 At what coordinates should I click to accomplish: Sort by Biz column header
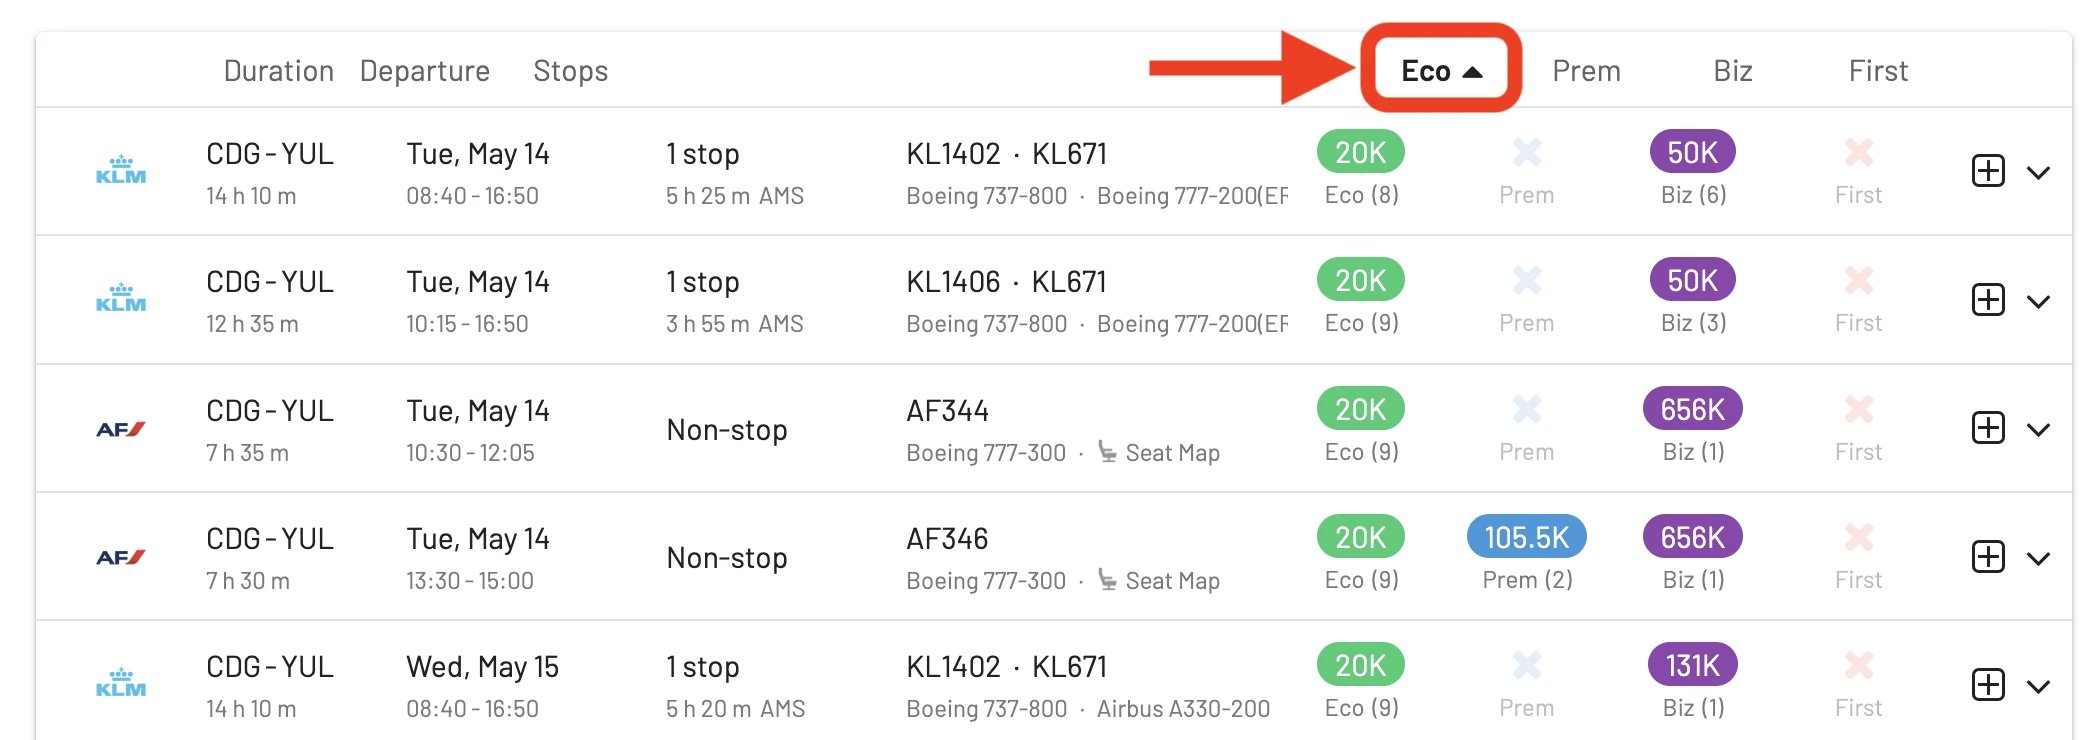[x=1732, y=71]
